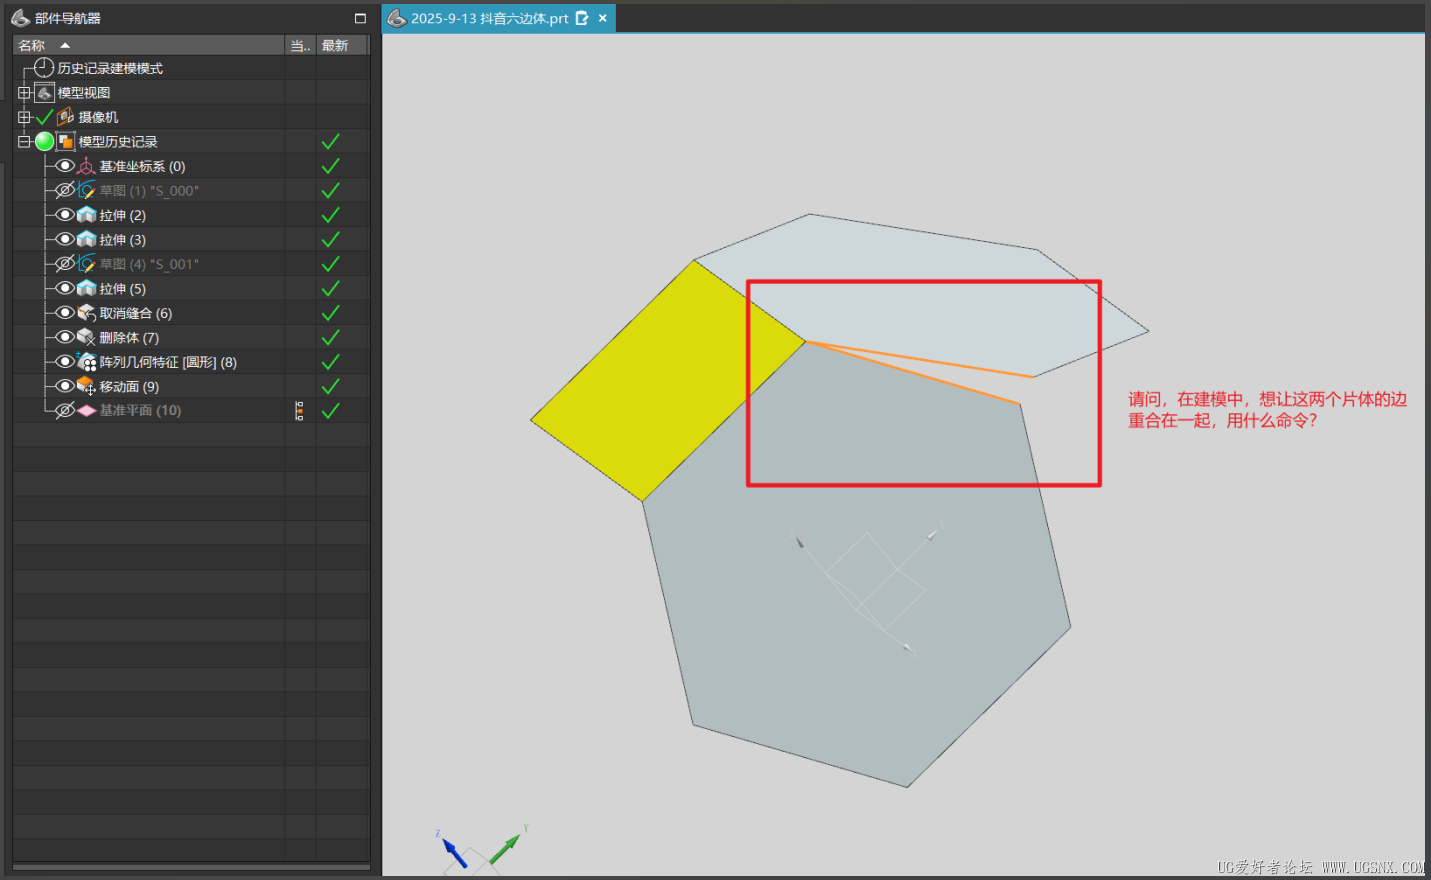Image resolution: width=1431 pixels, height=880 pixels.
Task: Click the 阵列几何特征 (8) pattern icon
Action: click(87, 362)
